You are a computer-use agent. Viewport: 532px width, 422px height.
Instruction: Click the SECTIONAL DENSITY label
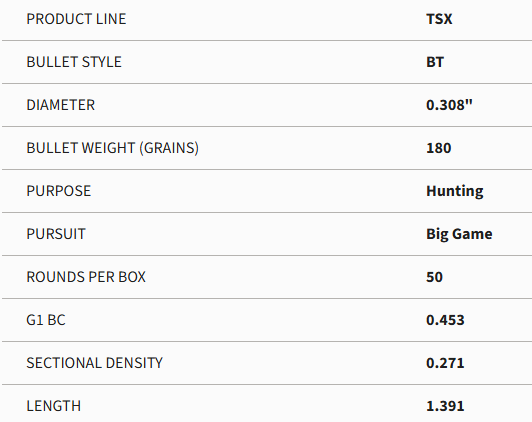coord(95,363)
